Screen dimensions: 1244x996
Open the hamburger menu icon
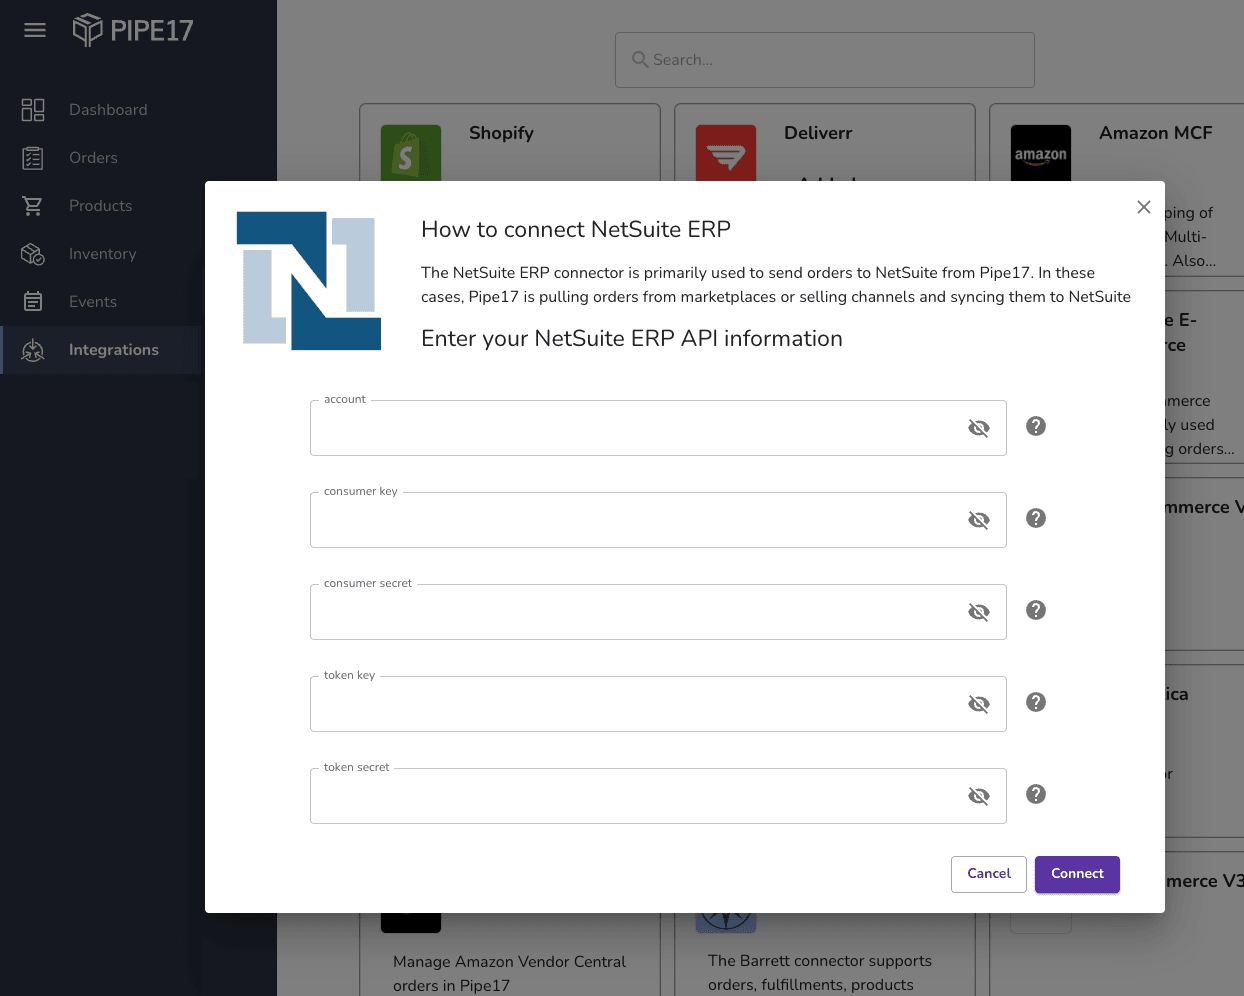[x=35, y=30]
